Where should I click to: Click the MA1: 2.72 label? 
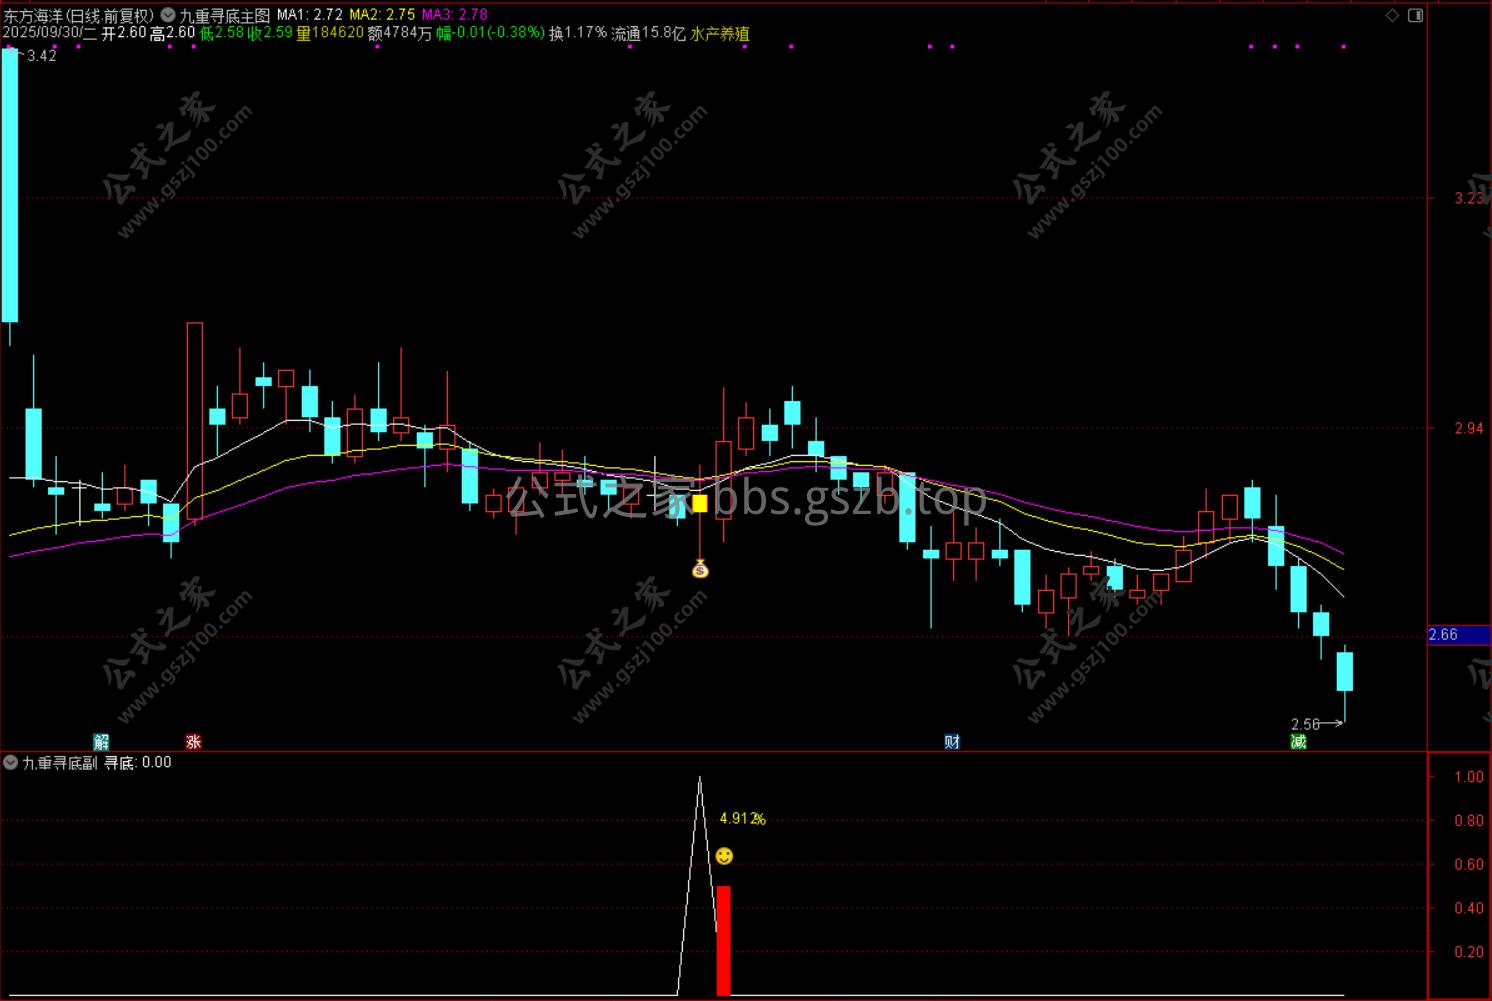[310, 15]
